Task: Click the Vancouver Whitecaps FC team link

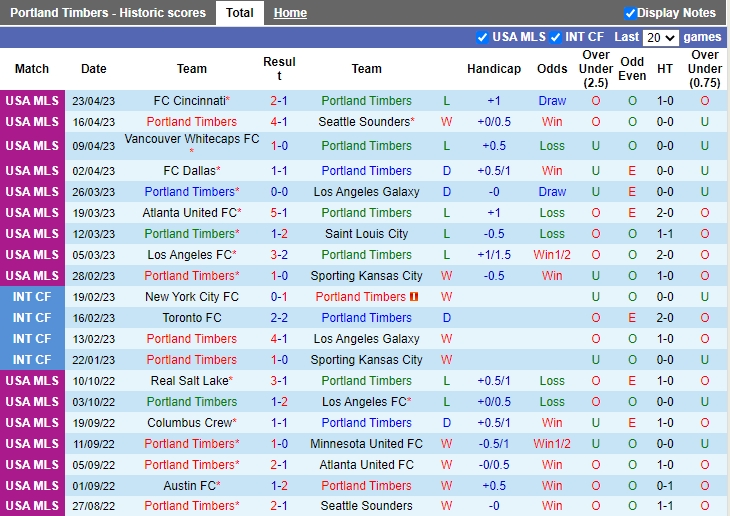Action: [x=191, y=139]
